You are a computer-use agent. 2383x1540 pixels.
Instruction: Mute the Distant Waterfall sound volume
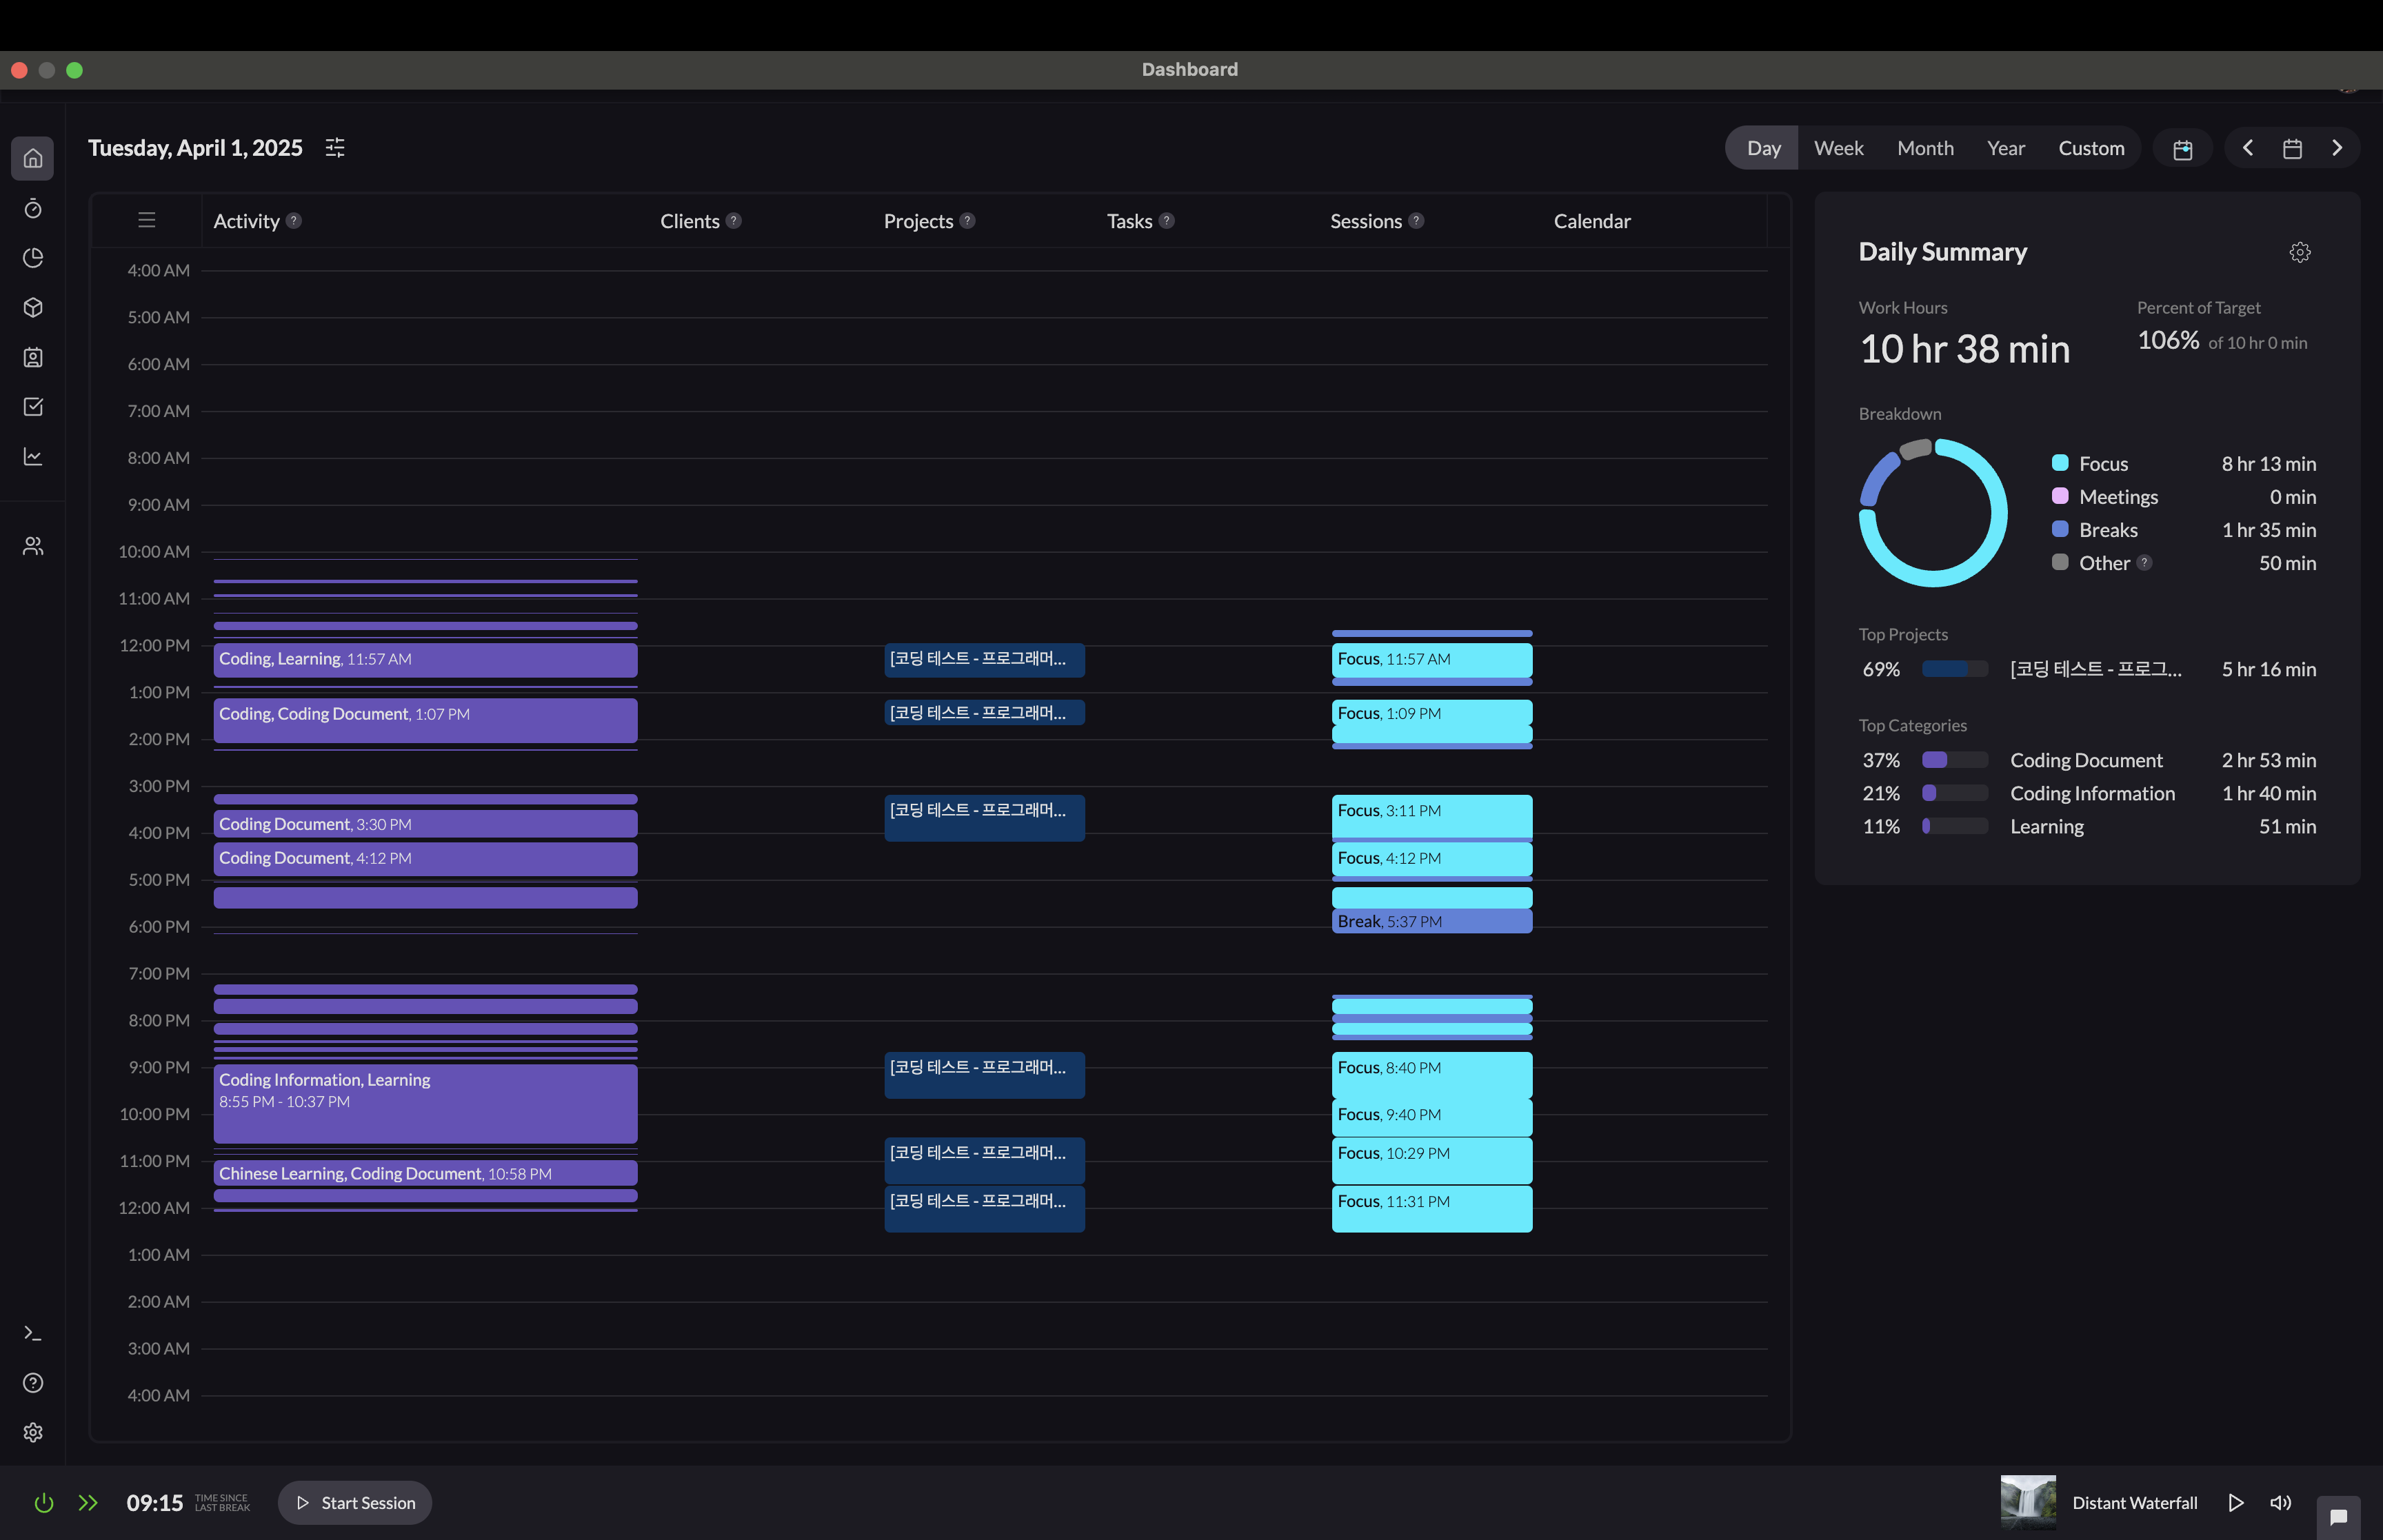click(x=2280, y=1503)
